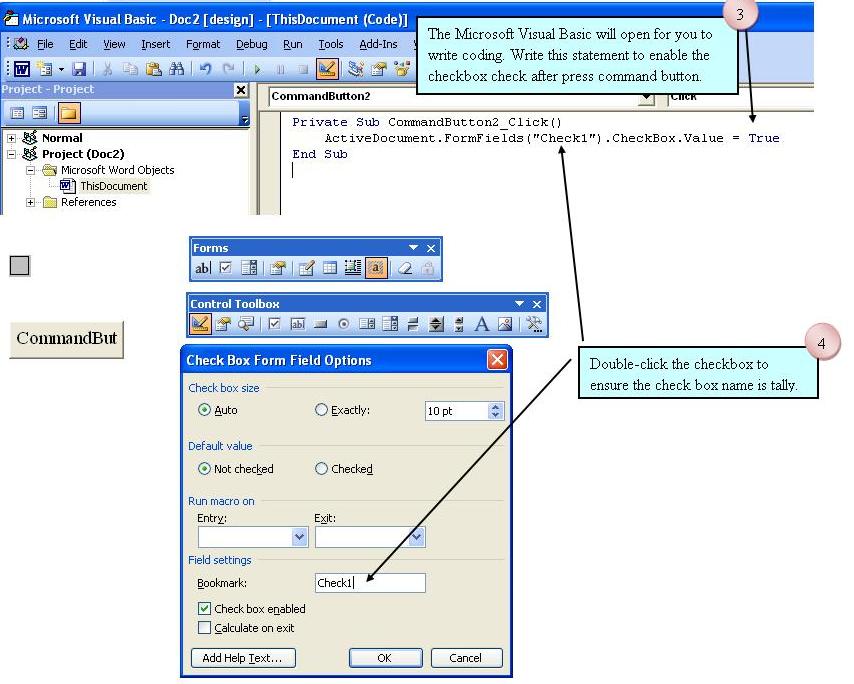Click the Add Help Text button
The width and height of the screenshot is (854, 684).
[243, 658]
